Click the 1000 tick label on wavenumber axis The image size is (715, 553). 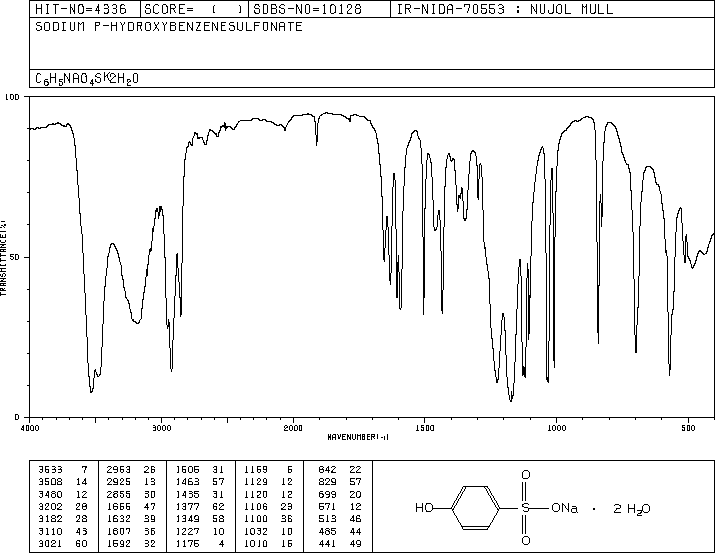(556, 428)
